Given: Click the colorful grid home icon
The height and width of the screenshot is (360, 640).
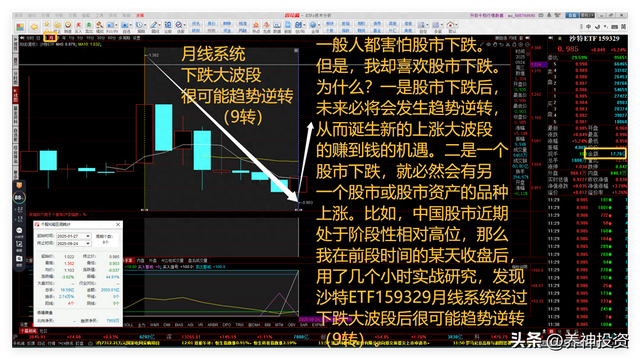Looking at the screenshot, I should tap(20, 27).
